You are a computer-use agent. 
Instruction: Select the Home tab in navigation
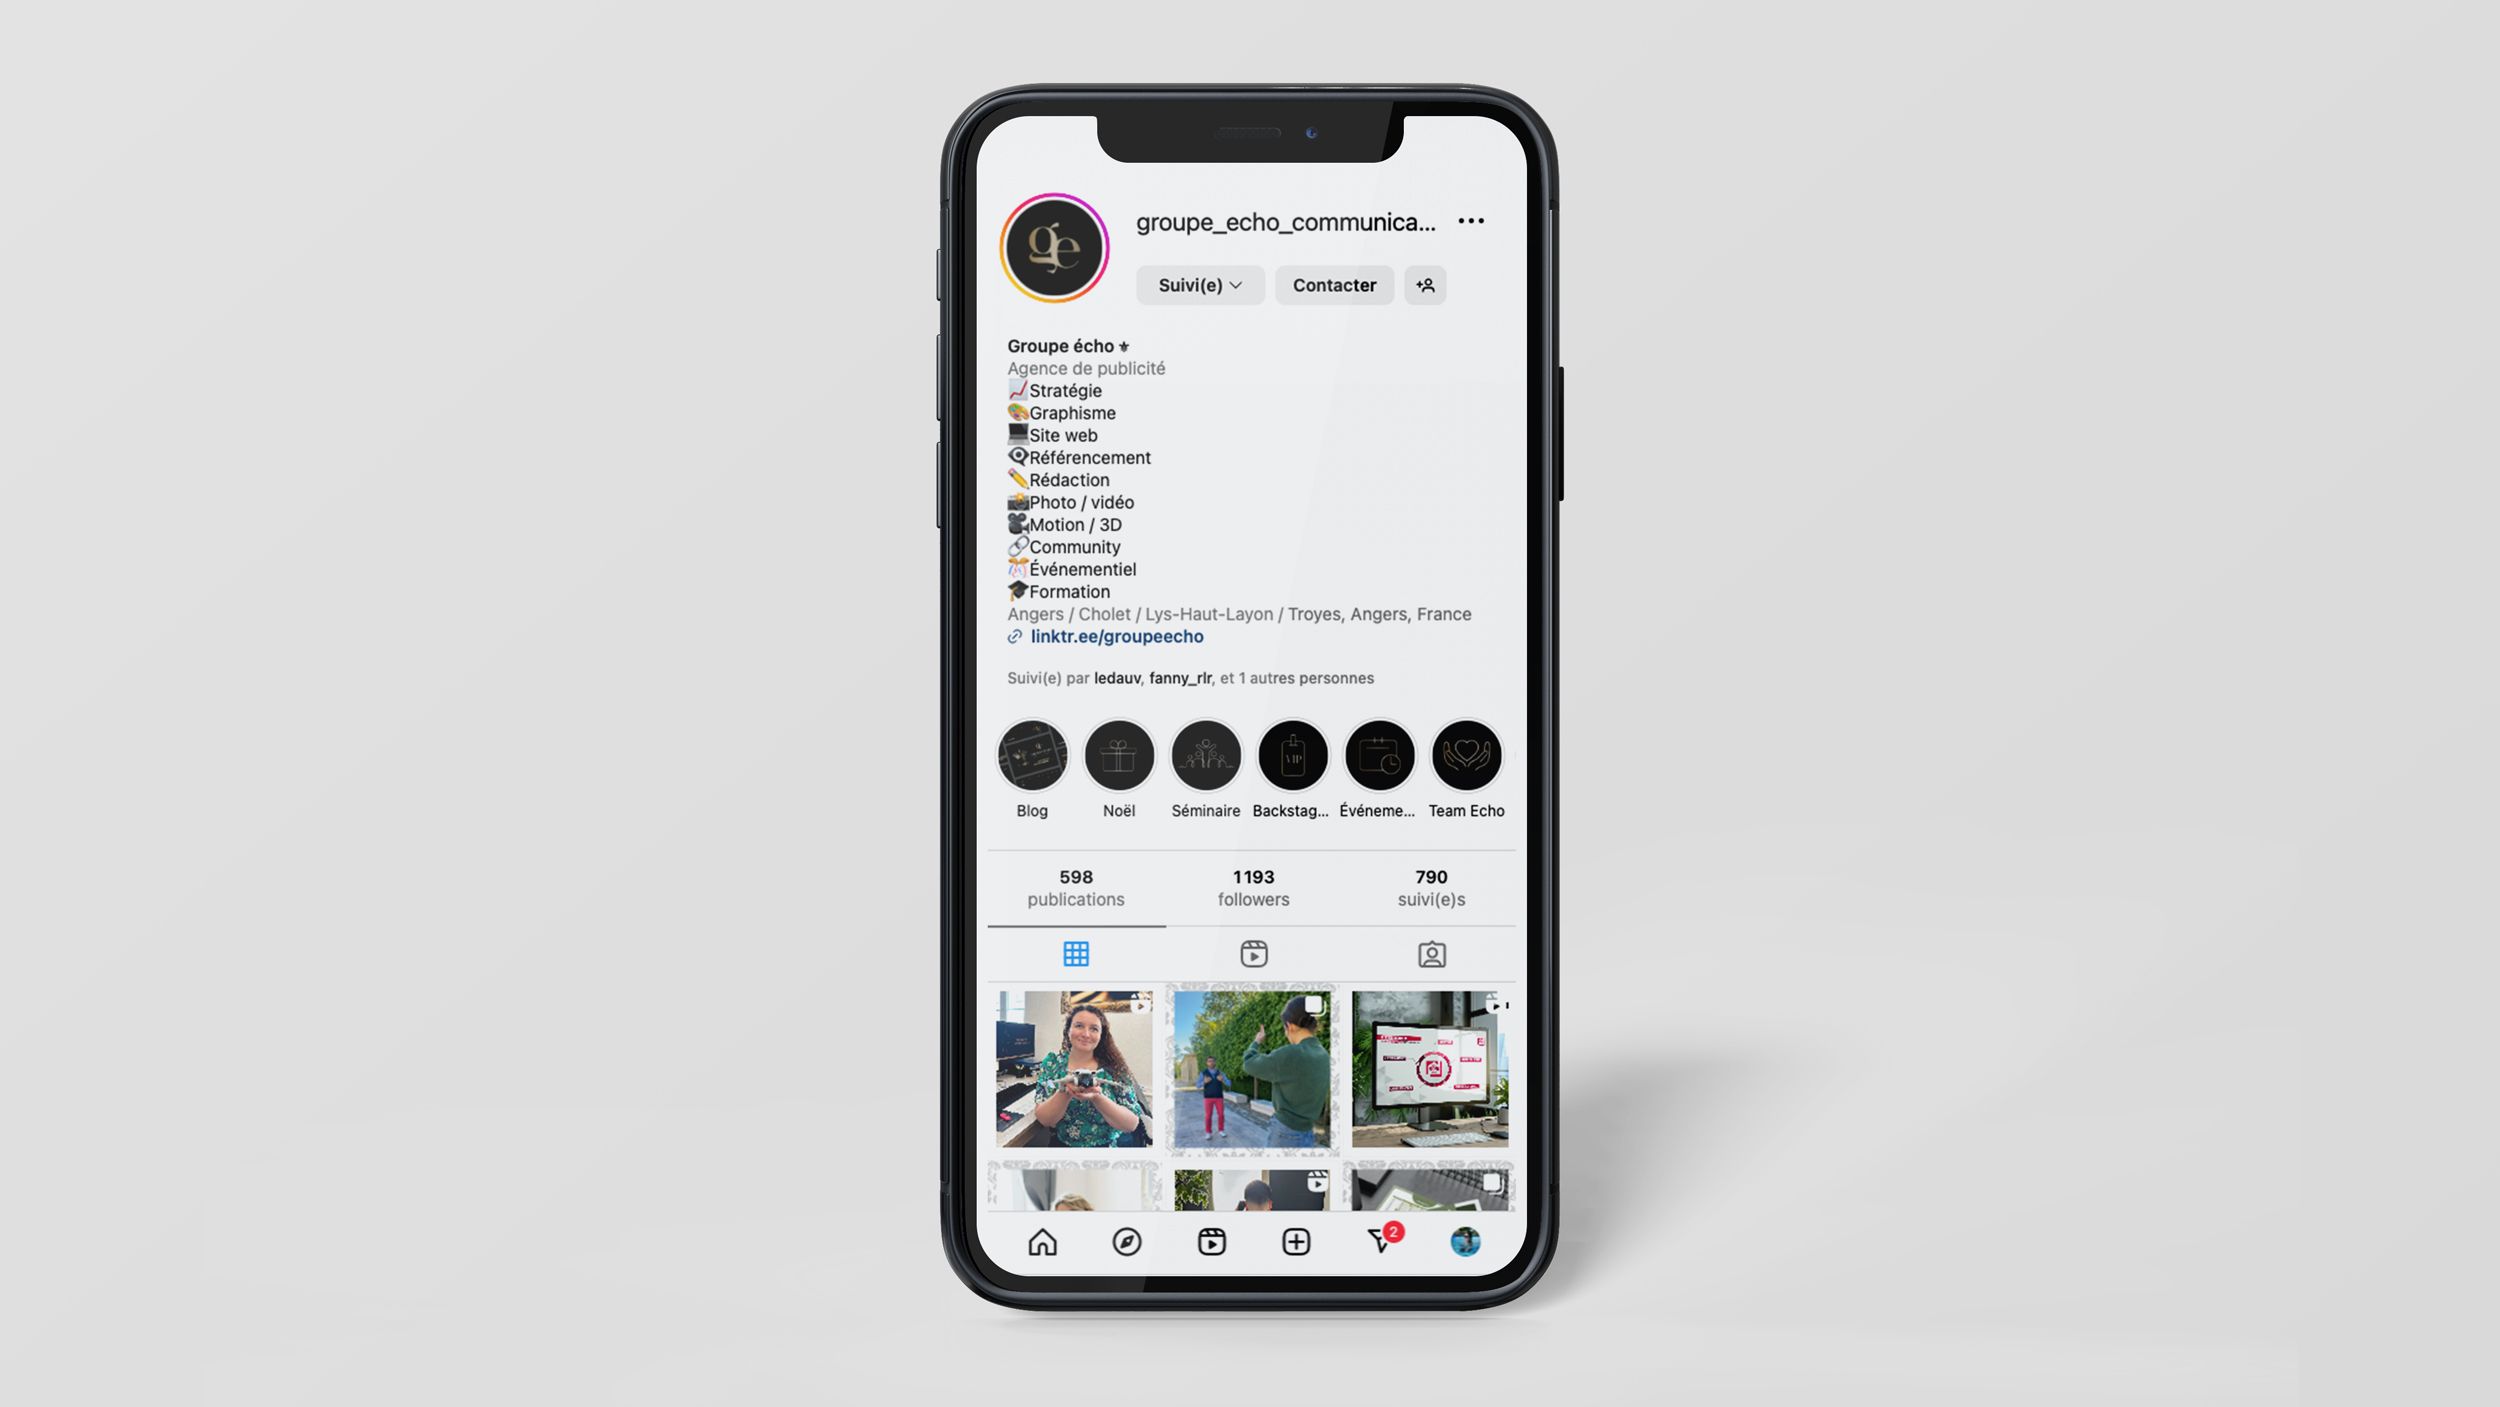tap(1042, 1240)
